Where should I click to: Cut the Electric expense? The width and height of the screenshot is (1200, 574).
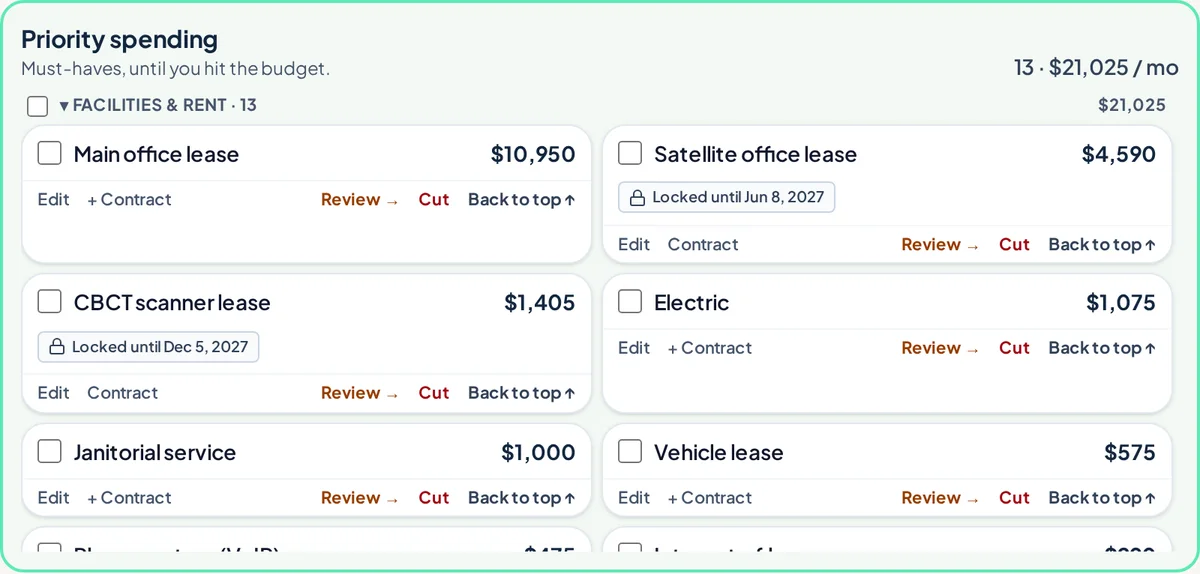tap(1014, 348)
